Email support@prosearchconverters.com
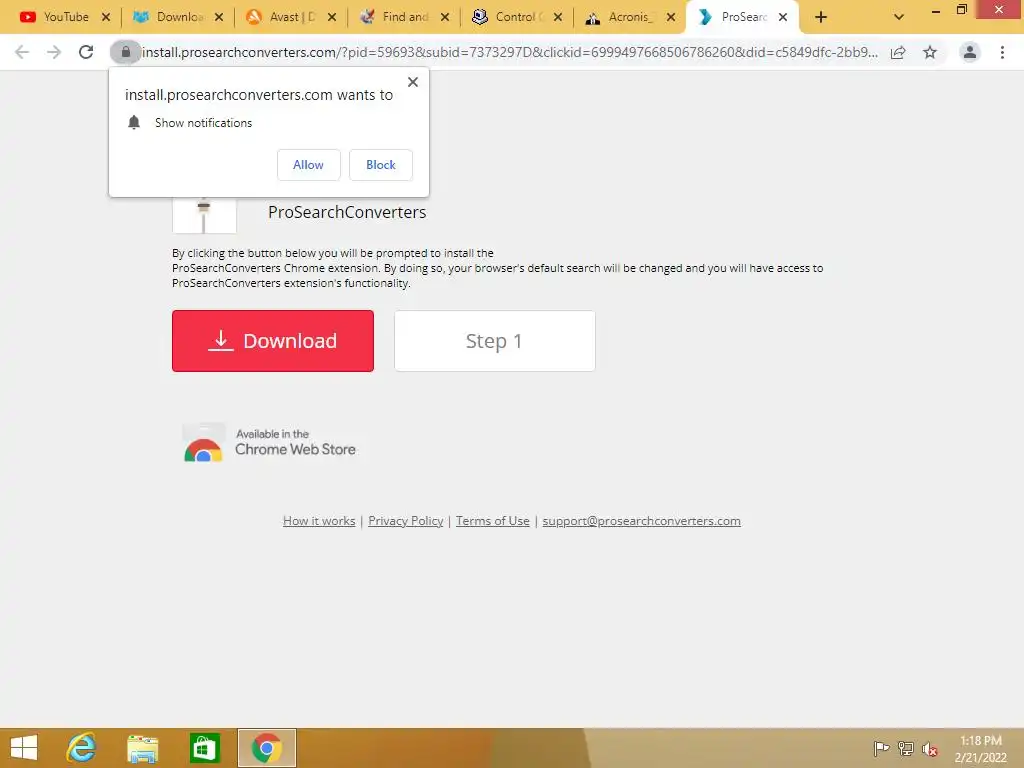 (641, 520)
